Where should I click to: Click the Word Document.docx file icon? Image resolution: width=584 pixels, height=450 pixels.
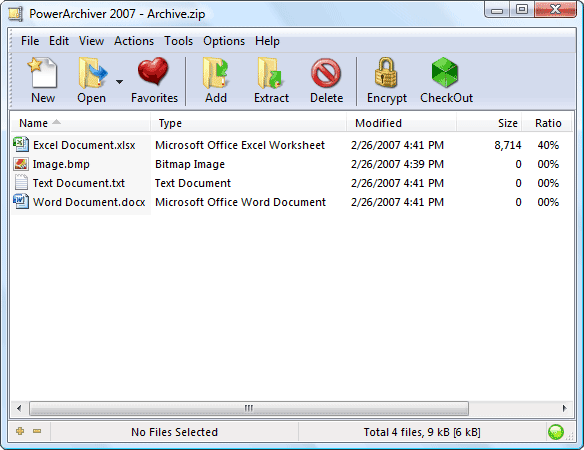click(x=21, y=202)
